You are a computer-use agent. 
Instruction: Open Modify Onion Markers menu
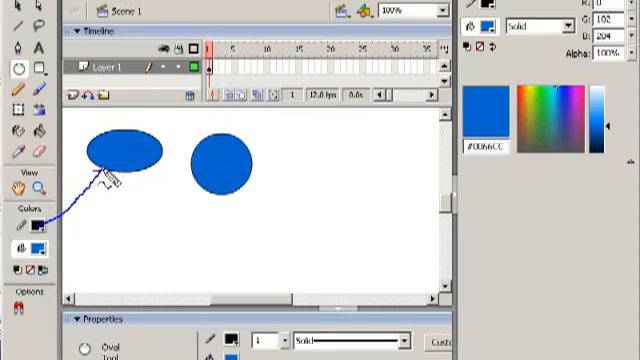point(273,95)
